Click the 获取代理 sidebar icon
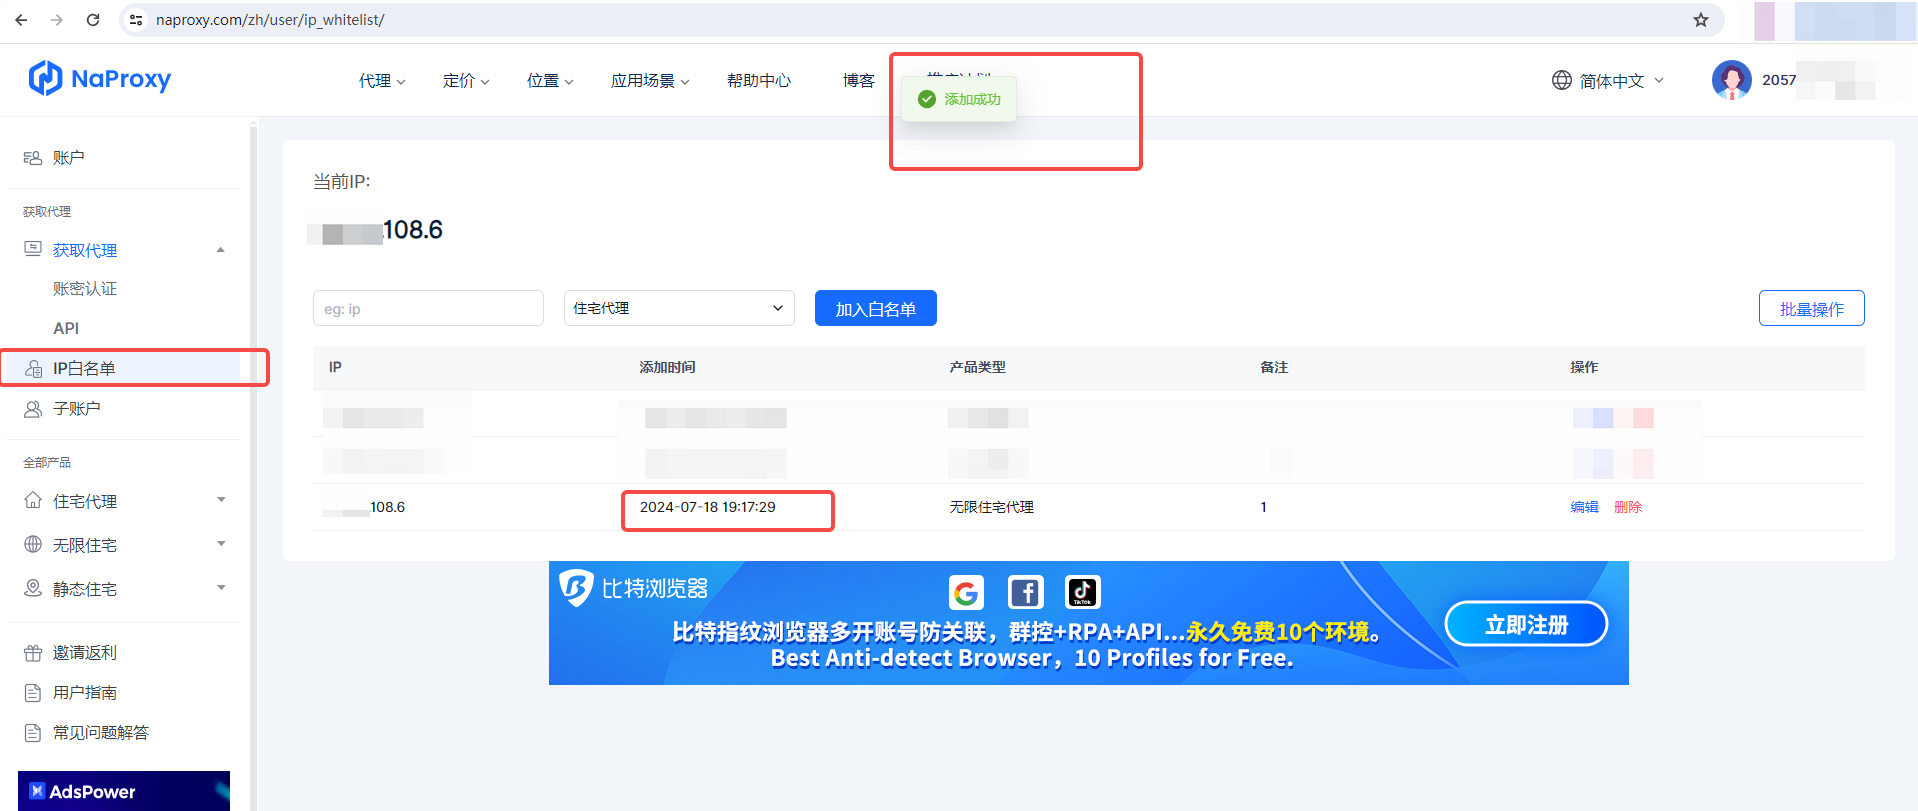 point(33,249)
